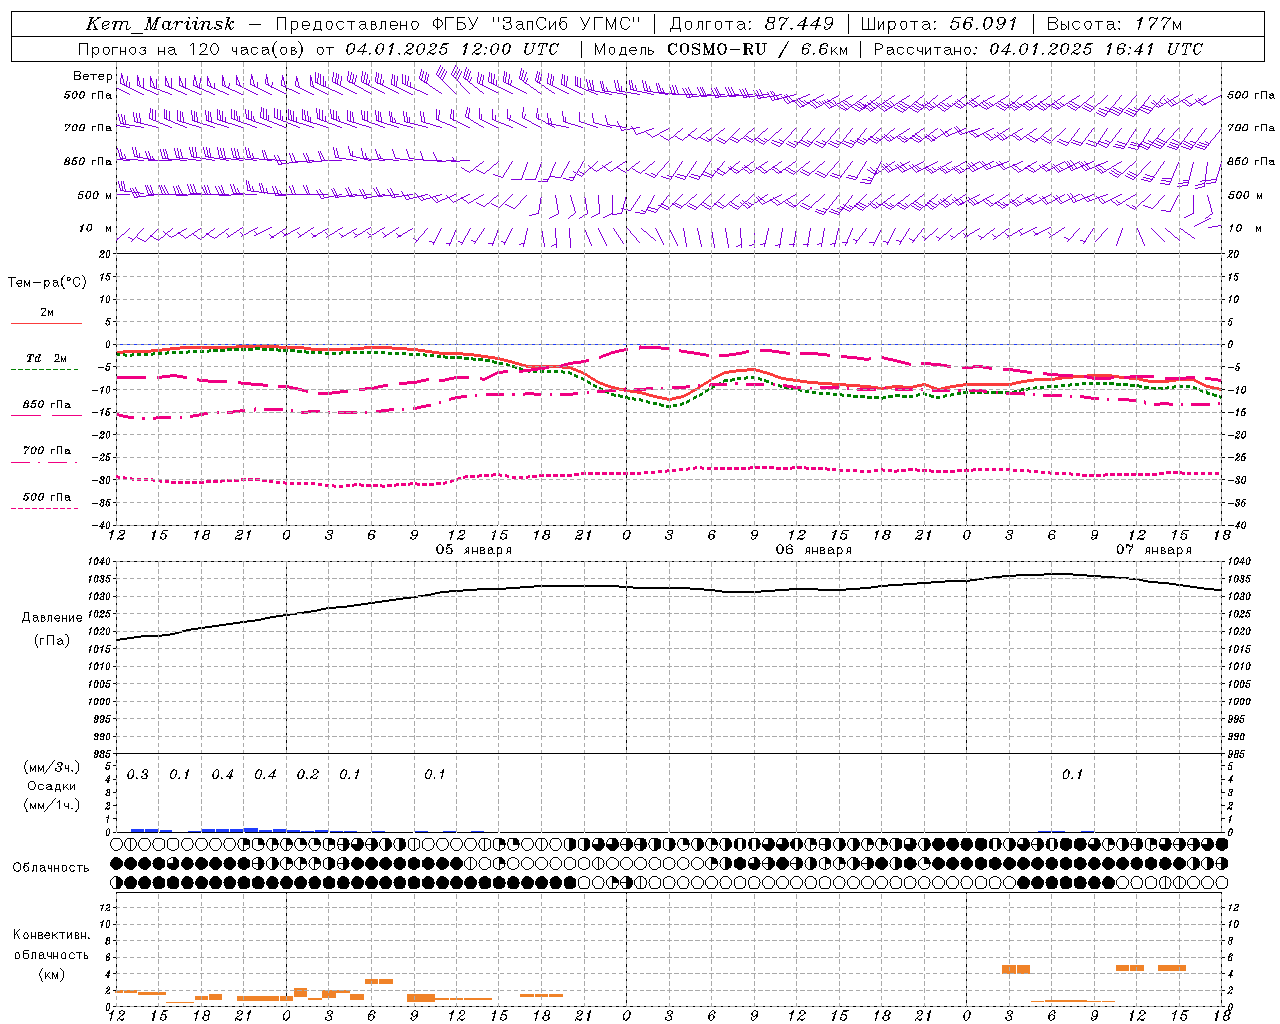Click the orange convective bar at 03h on 07 января
This screenshot has height=1024, width=1280.
click(x=1016, y=969)
